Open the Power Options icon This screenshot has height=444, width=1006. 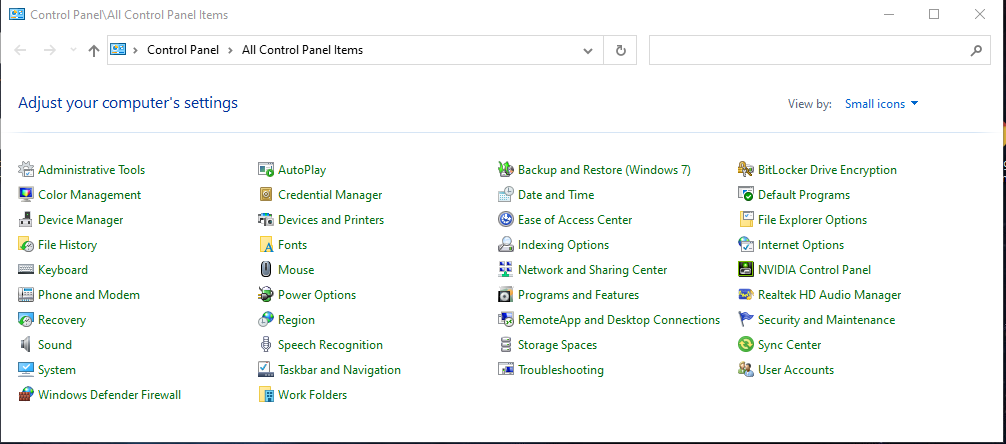(266, 295)
